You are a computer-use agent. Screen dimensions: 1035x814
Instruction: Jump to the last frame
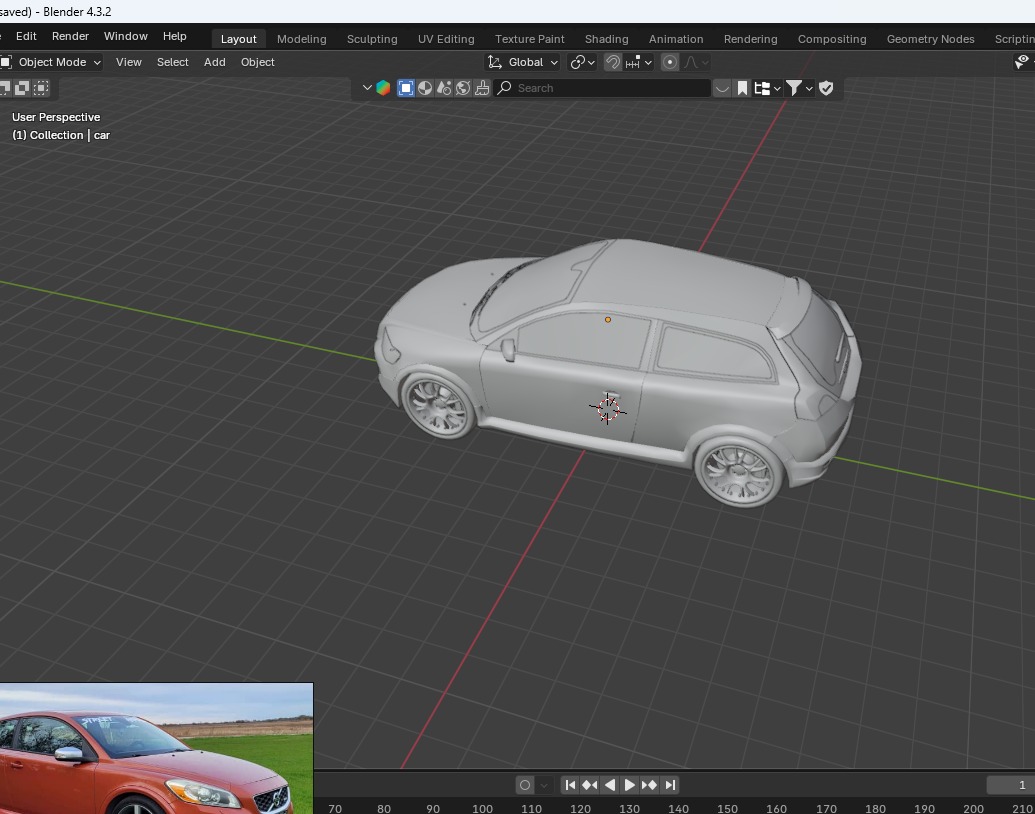[x=670, y=785]
